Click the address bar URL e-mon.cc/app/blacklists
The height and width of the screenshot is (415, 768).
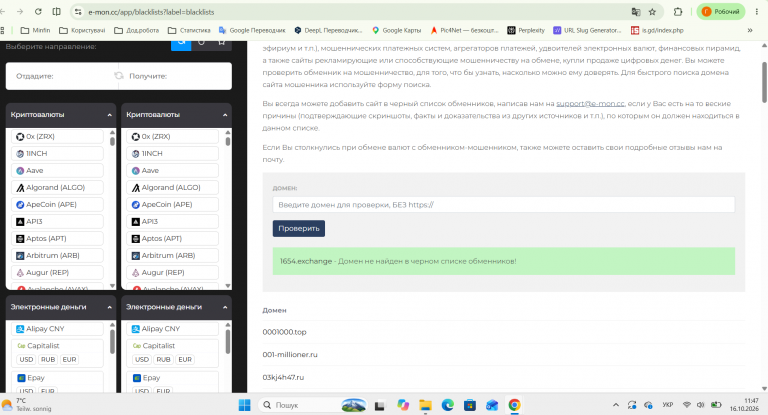pos(151,12)
